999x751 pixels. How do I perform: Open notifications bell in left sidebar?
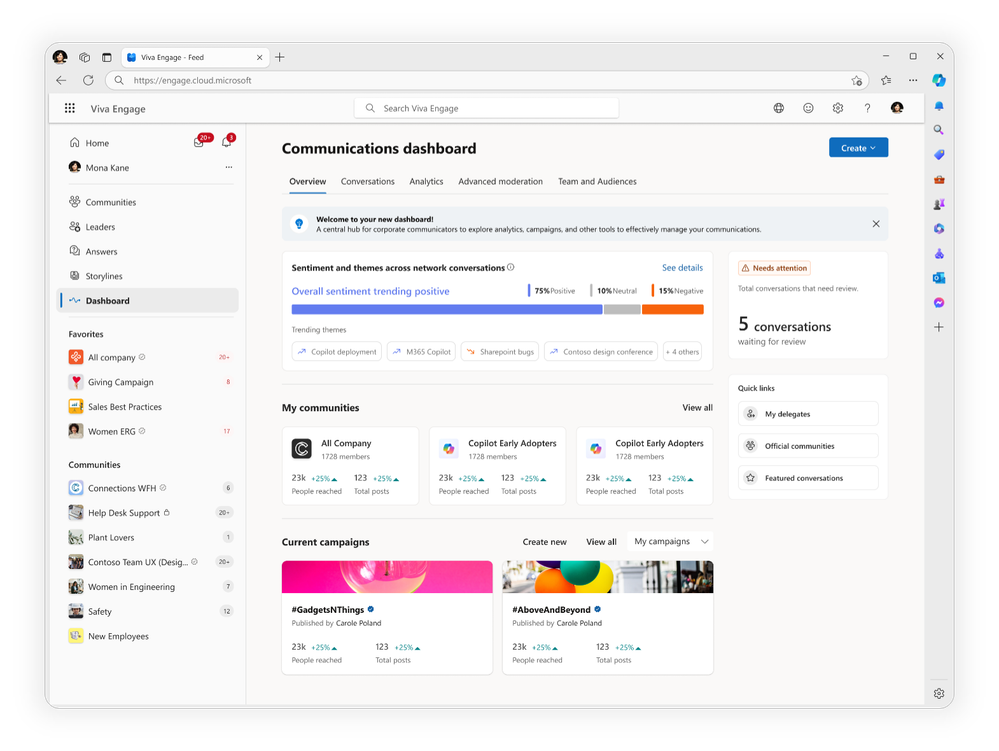coord(227,141)
